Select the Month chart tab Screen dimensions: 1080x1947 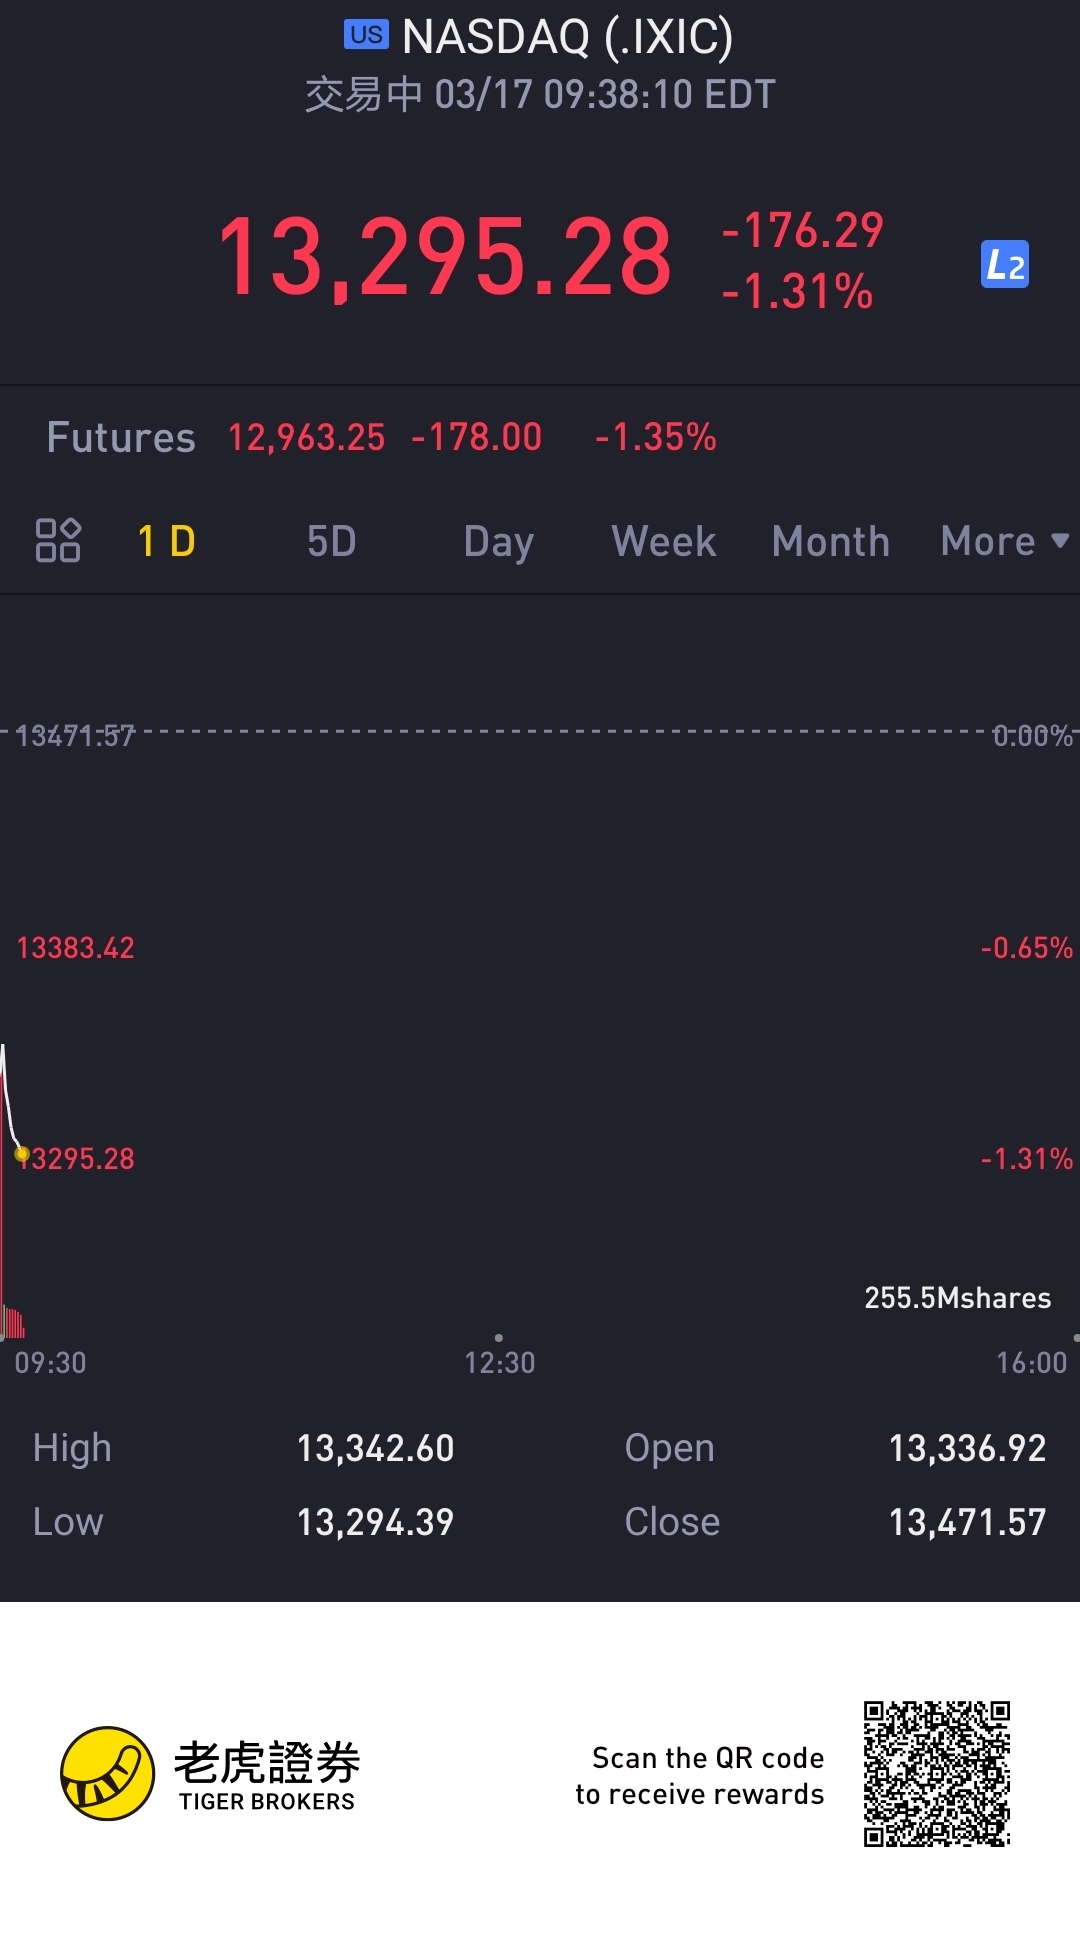click(830, 542)
